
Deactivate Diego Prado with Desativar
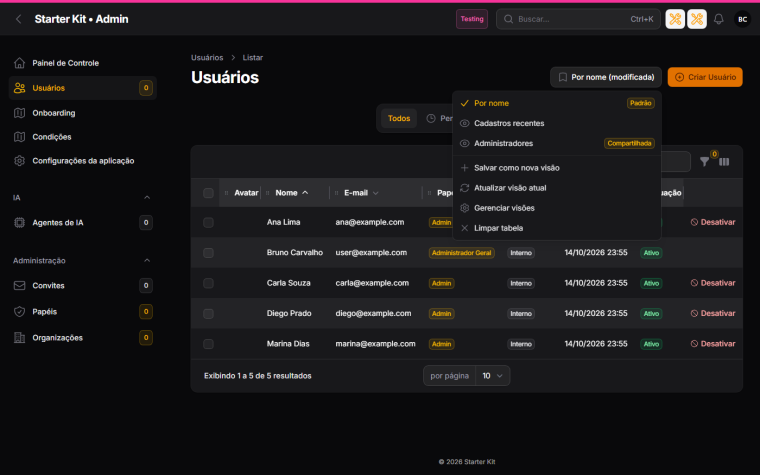click(713, 313)
